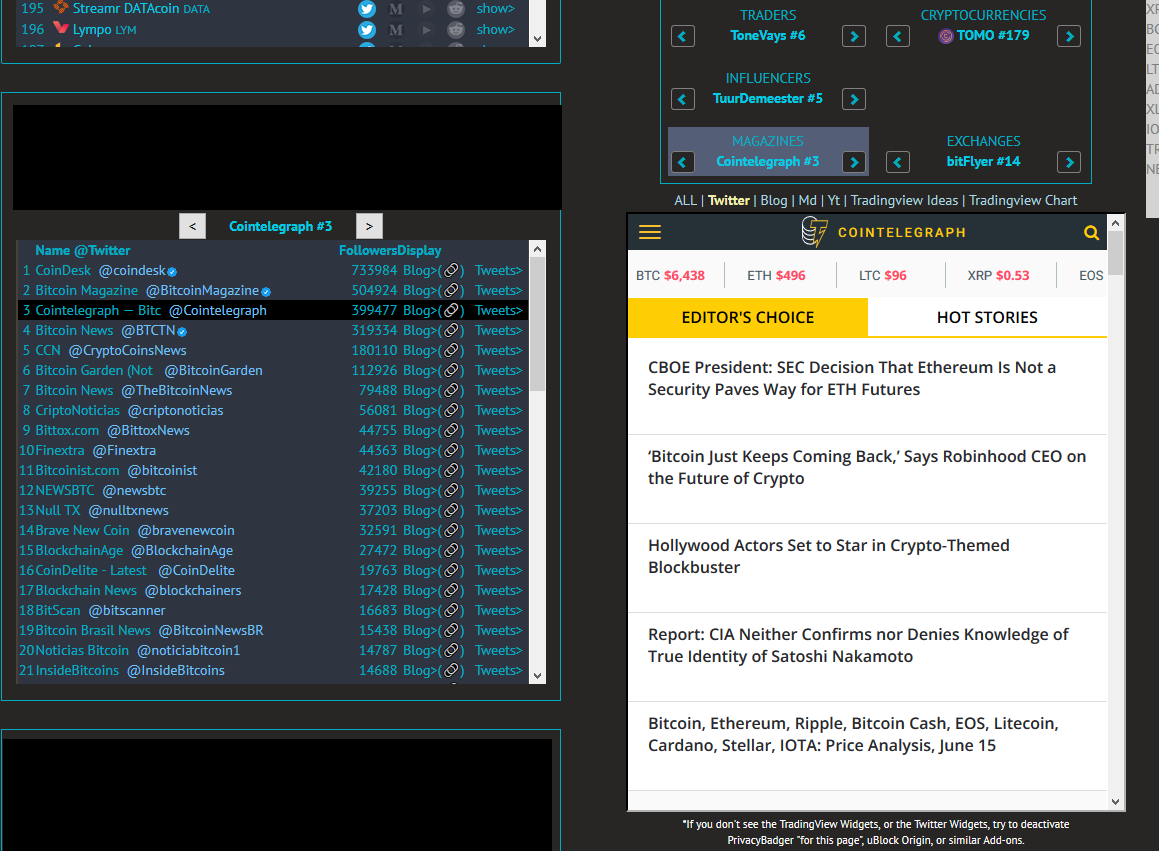The width and height of the screenshot is (1159, 851).
Task: Open Robinhood CEO Bitcoin article
Action: (867, 467)
